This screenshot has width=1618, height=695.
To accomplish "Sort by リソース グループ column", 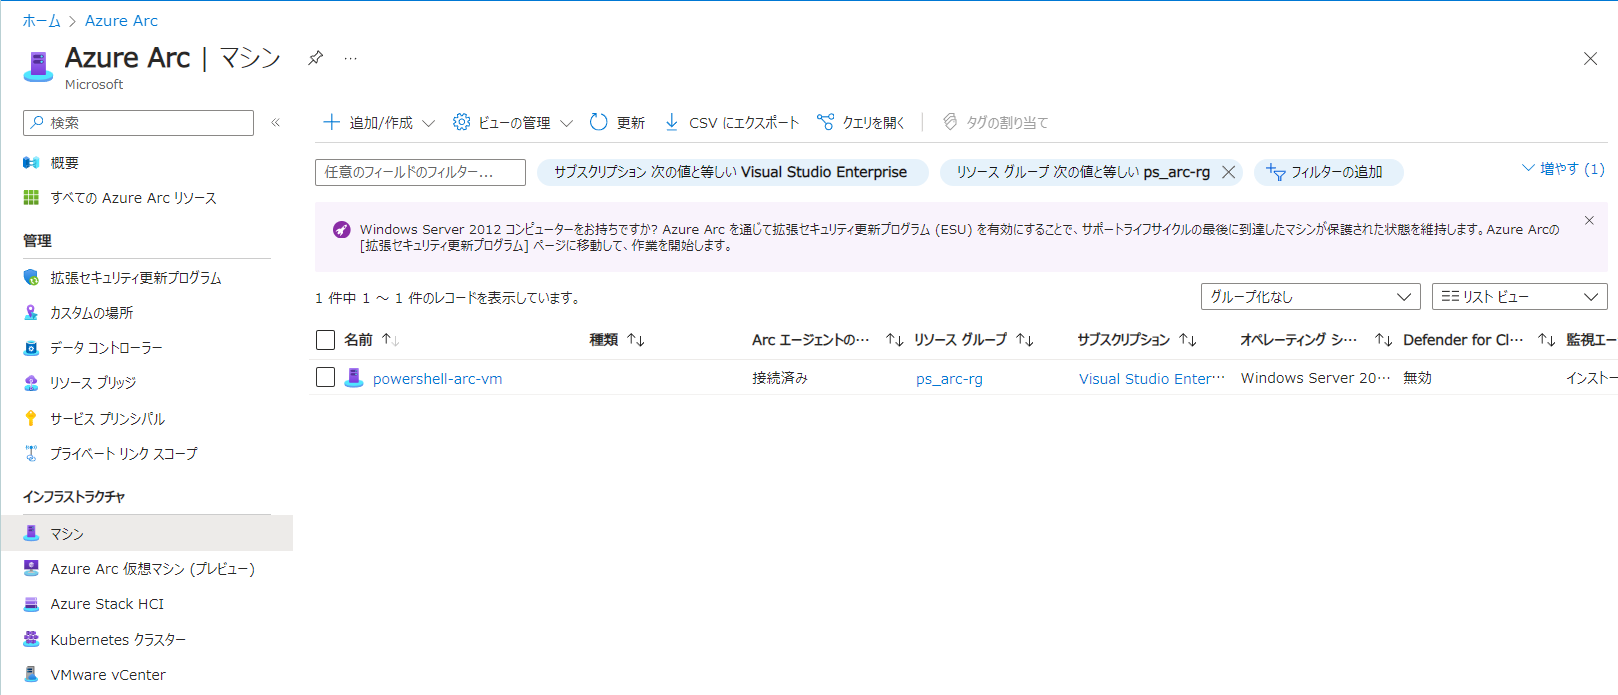I will coord(974,340).
